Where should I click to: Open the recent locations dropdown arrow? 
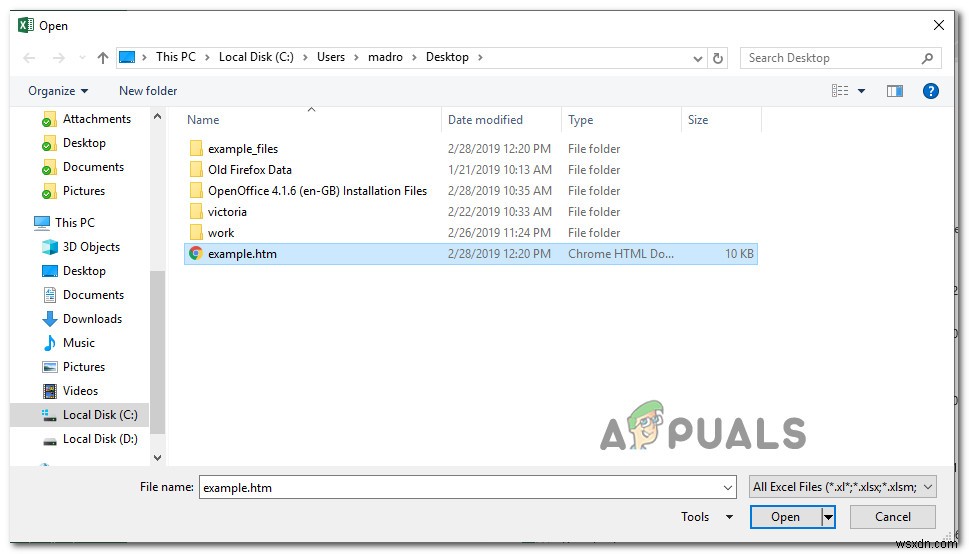point(82,58)
